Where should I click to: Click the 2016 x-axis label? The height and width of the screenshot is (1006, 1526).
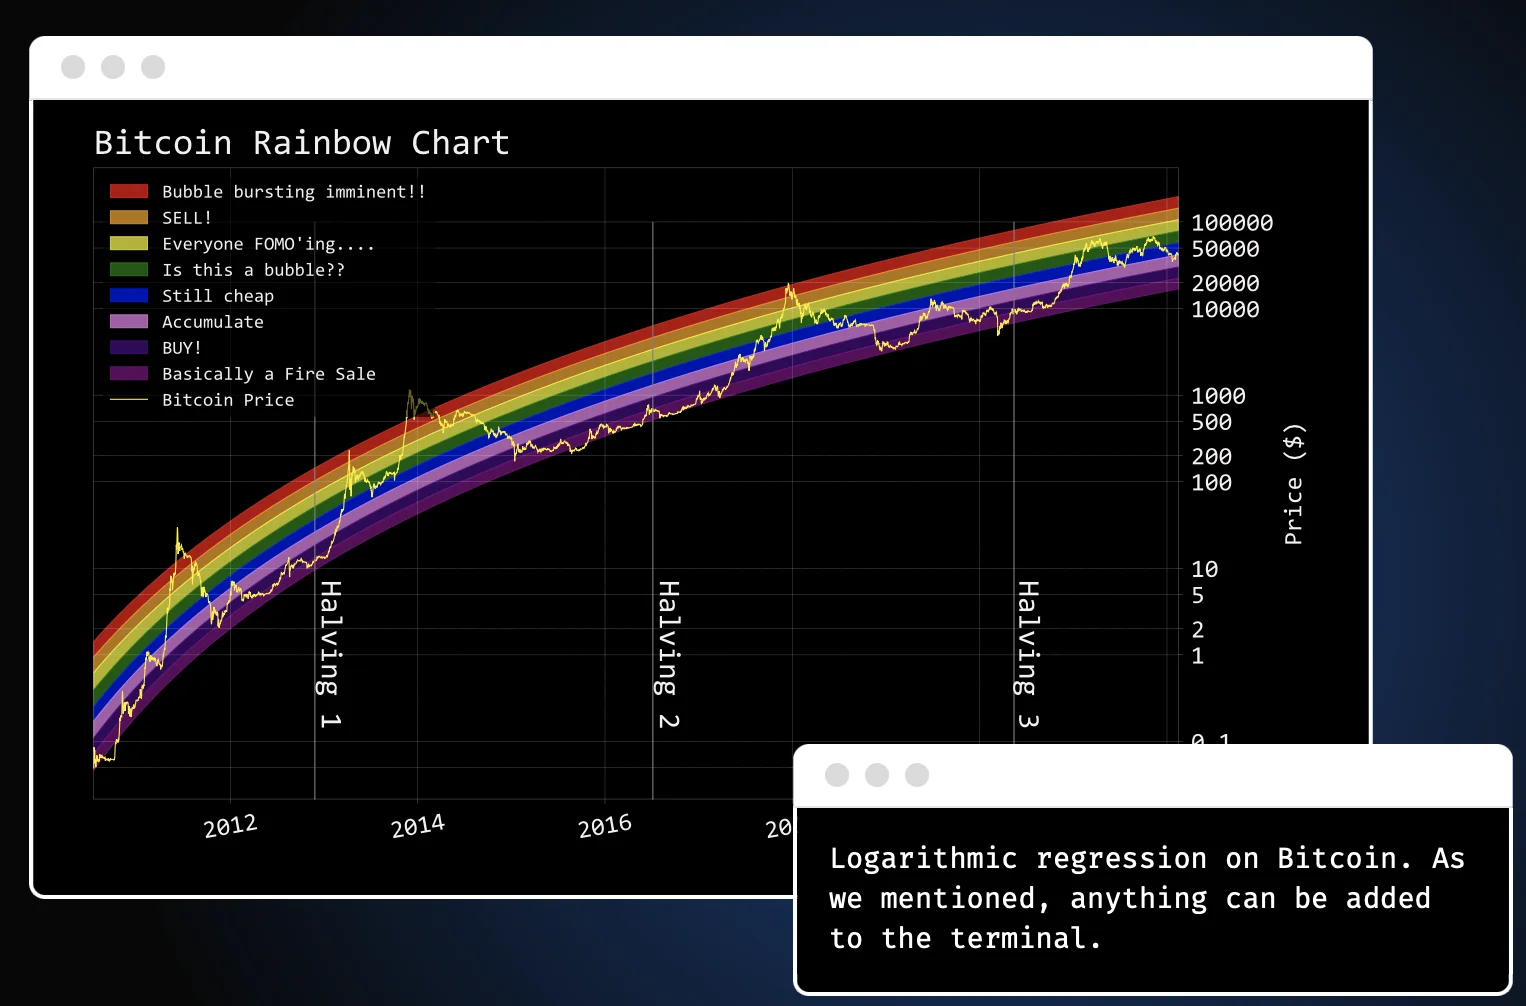coord(604,826)
